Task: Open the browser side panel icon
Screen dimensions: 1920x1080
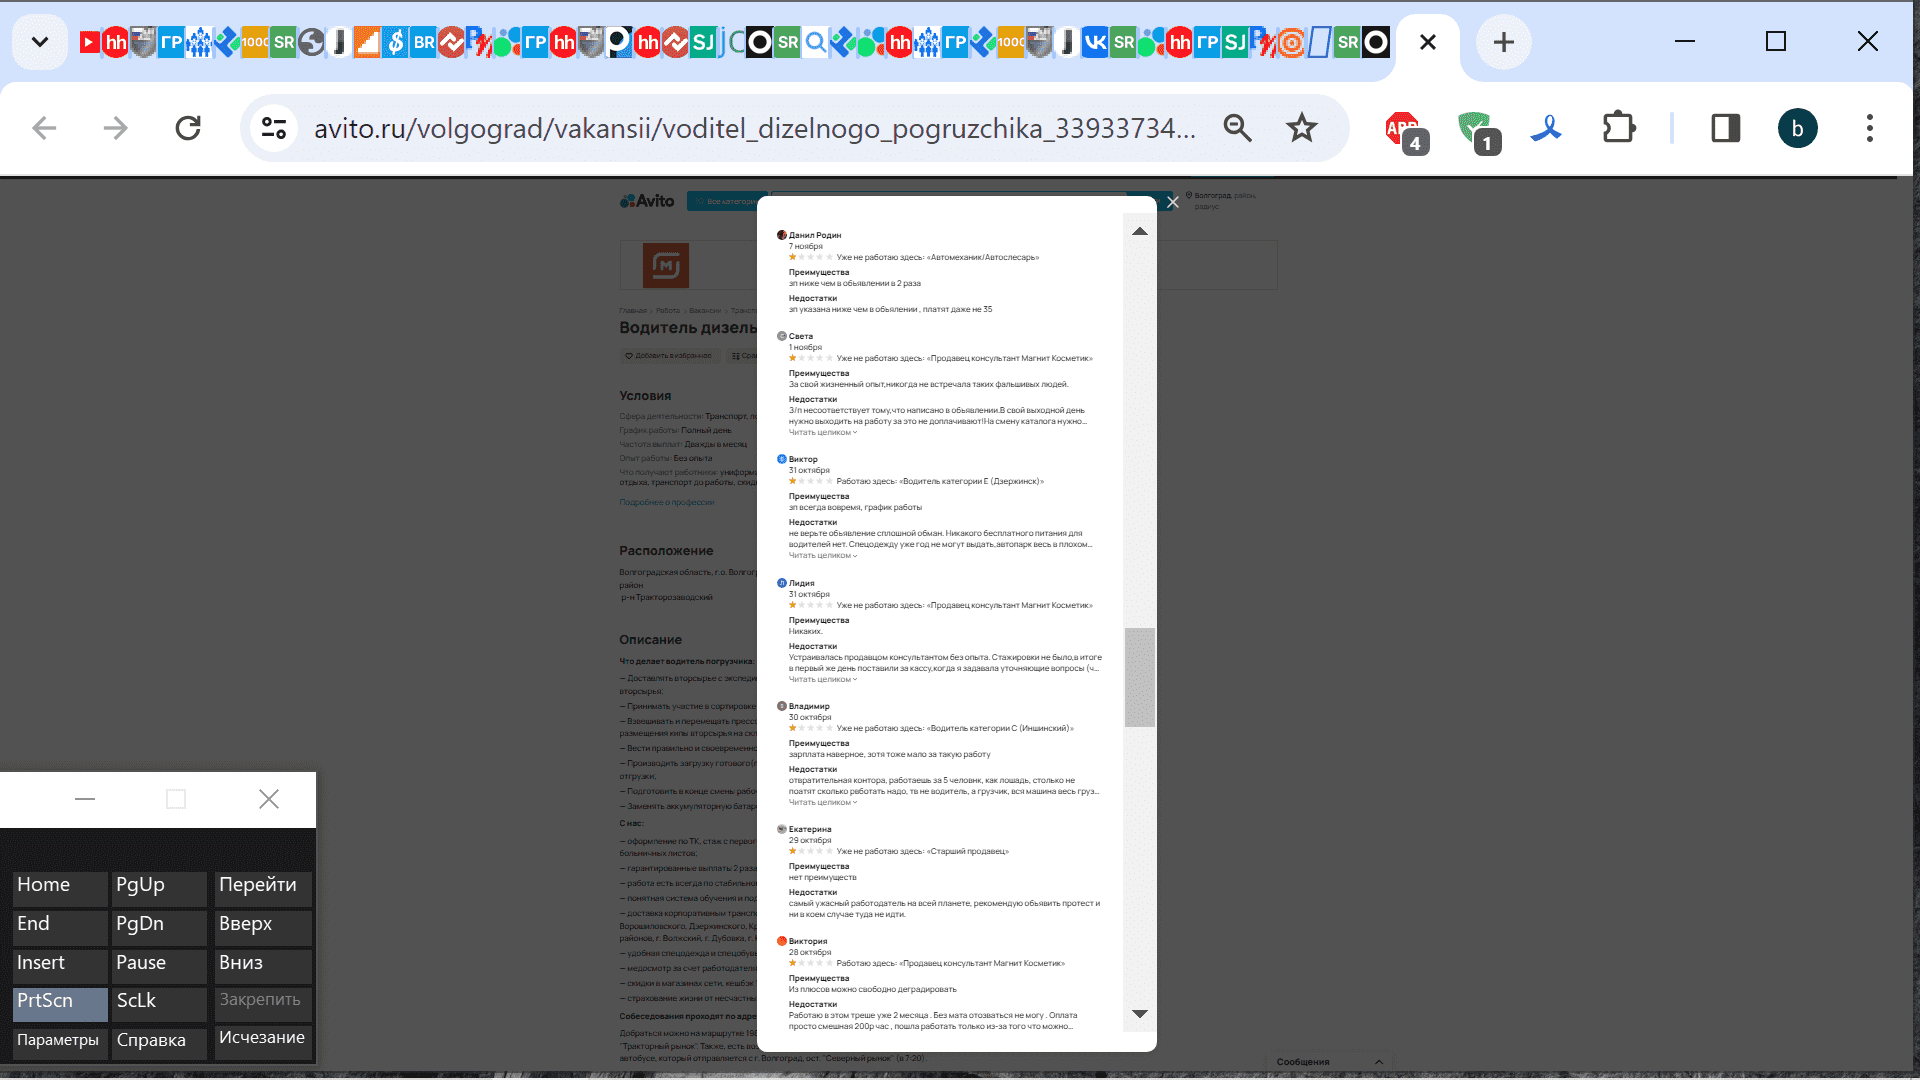Action: tap(1725, 128)
